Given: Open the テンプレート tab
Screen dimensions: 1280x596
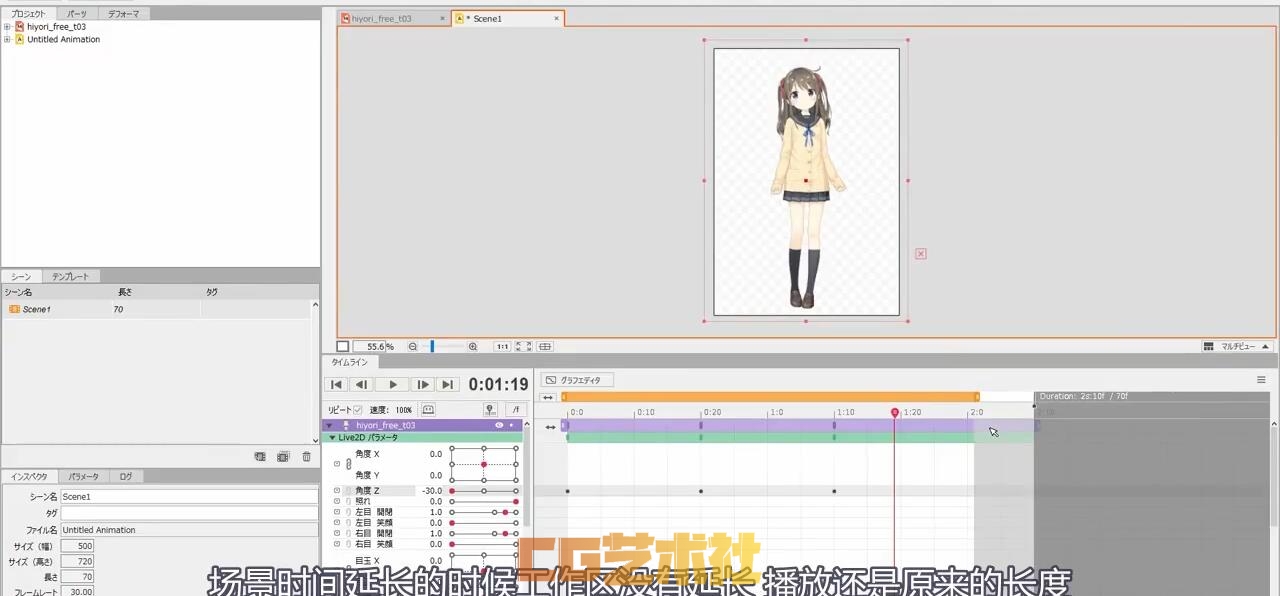Looking at the screenshot, I should (x=70, y=276).
